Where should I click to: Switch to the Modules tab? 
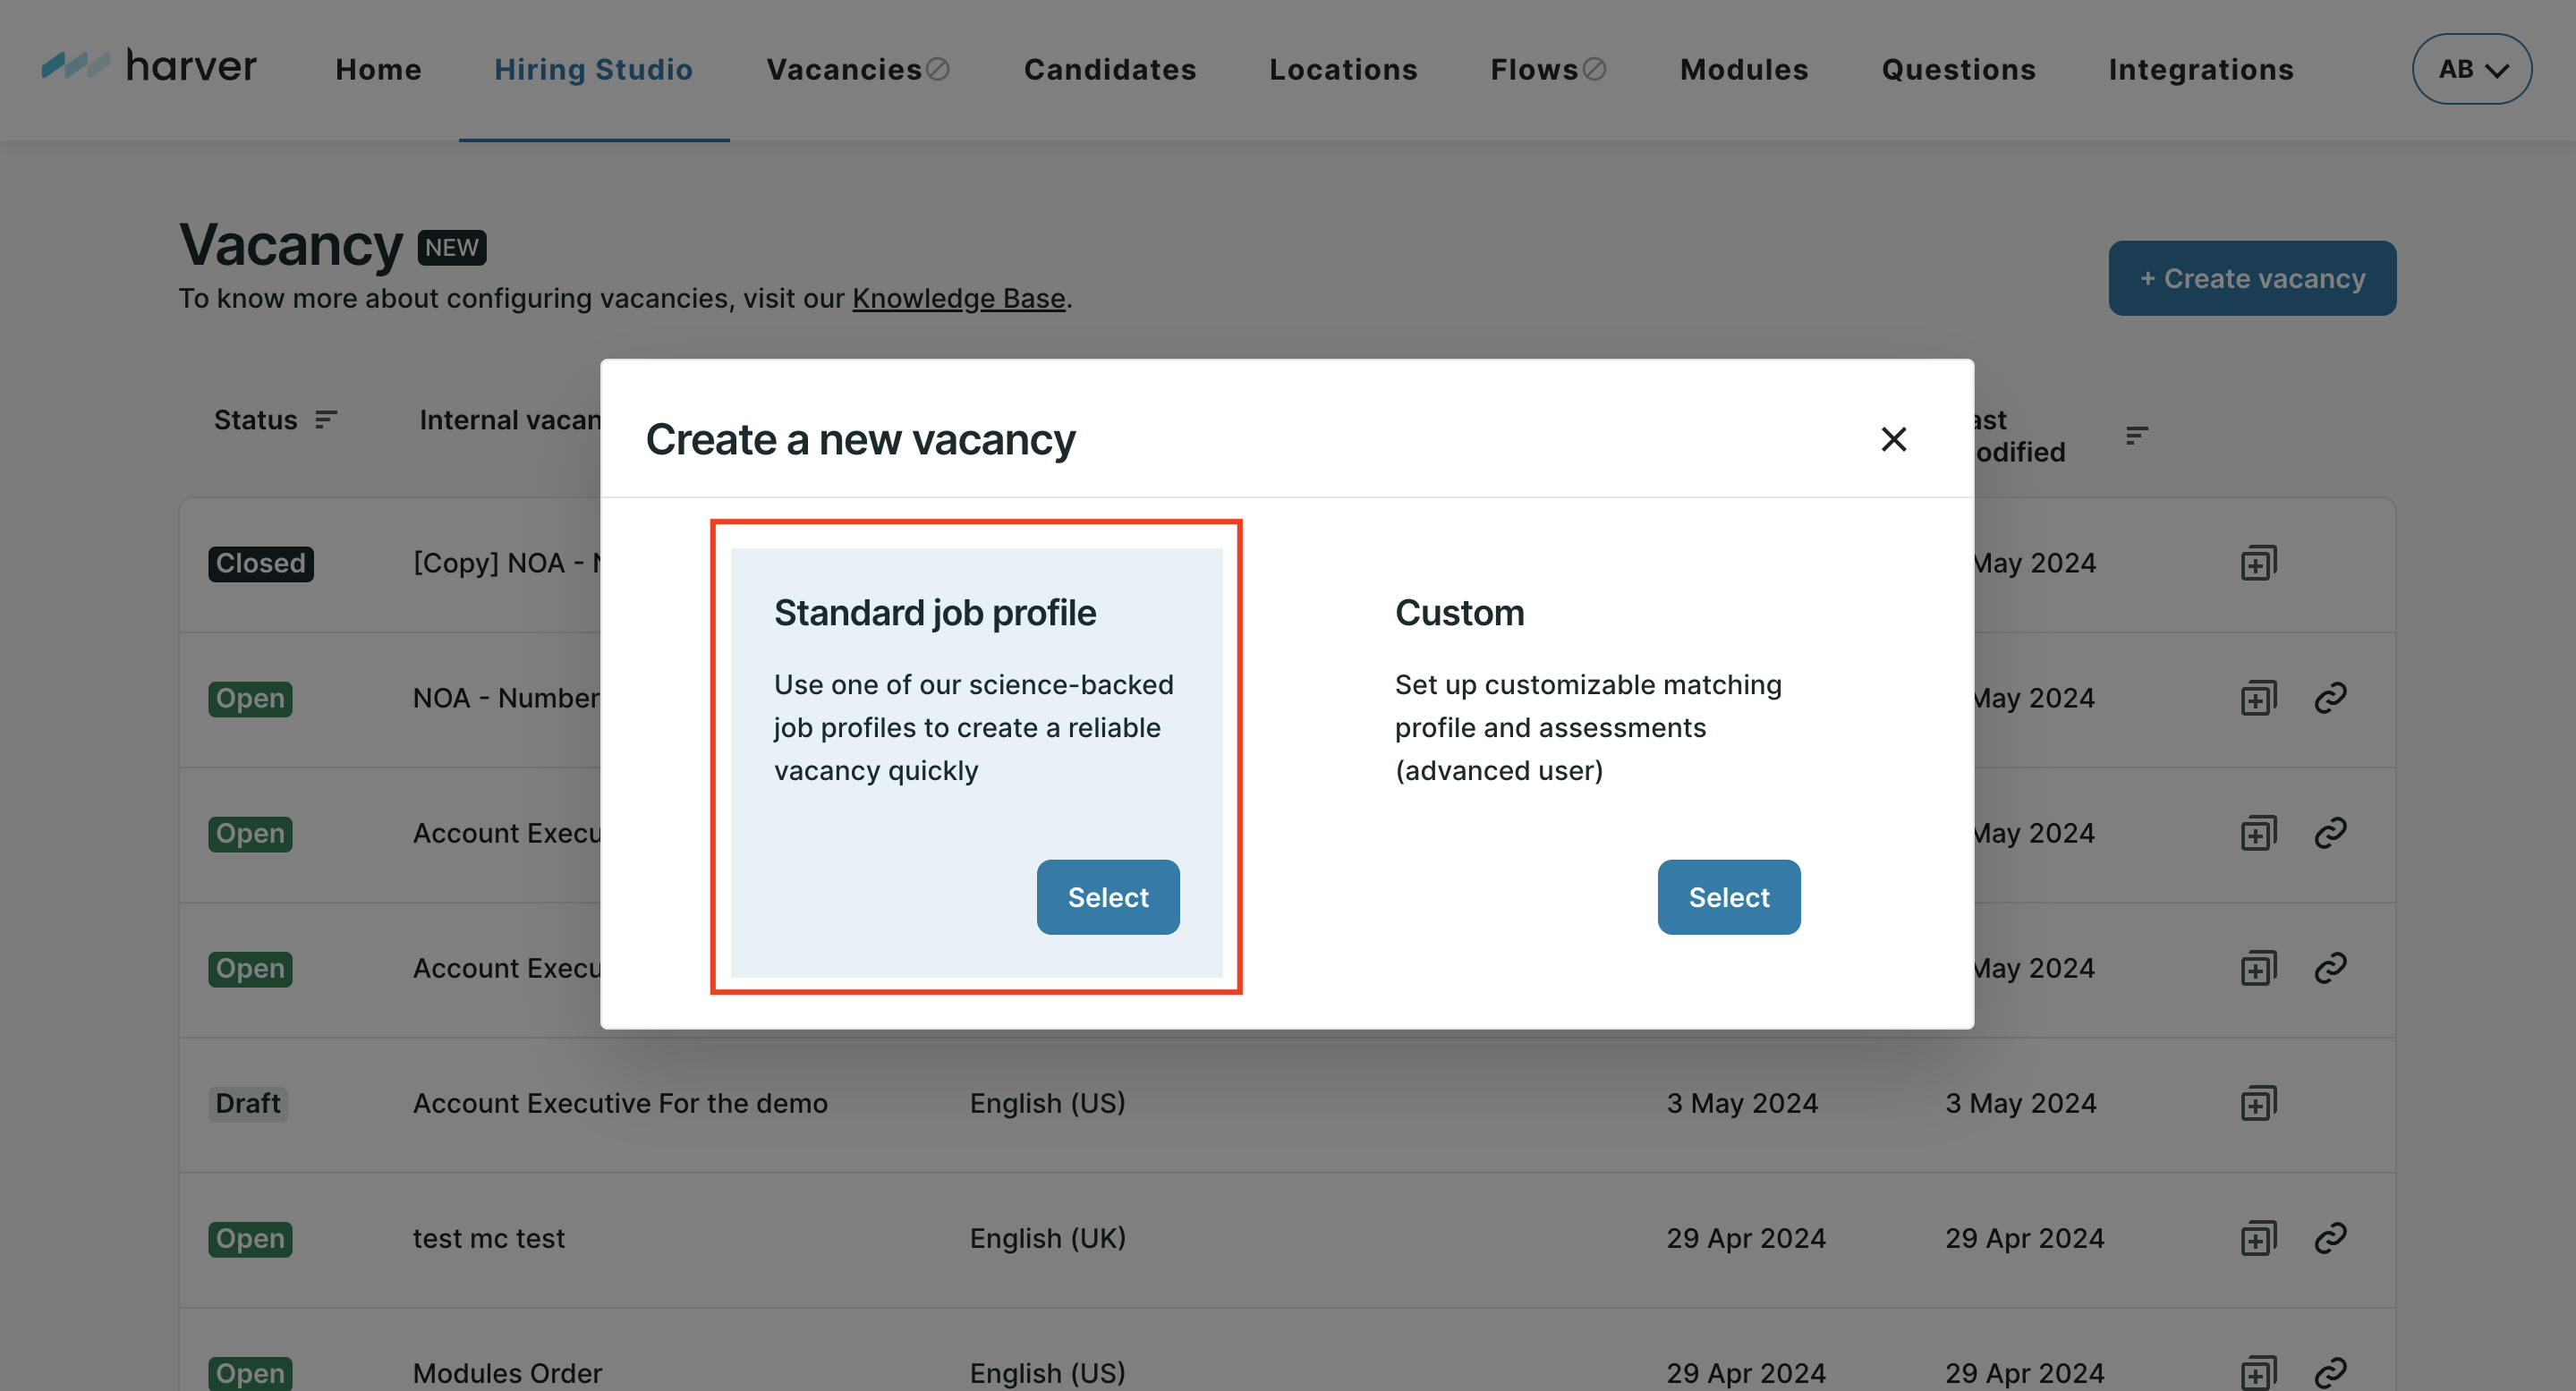click(1744, 69)
